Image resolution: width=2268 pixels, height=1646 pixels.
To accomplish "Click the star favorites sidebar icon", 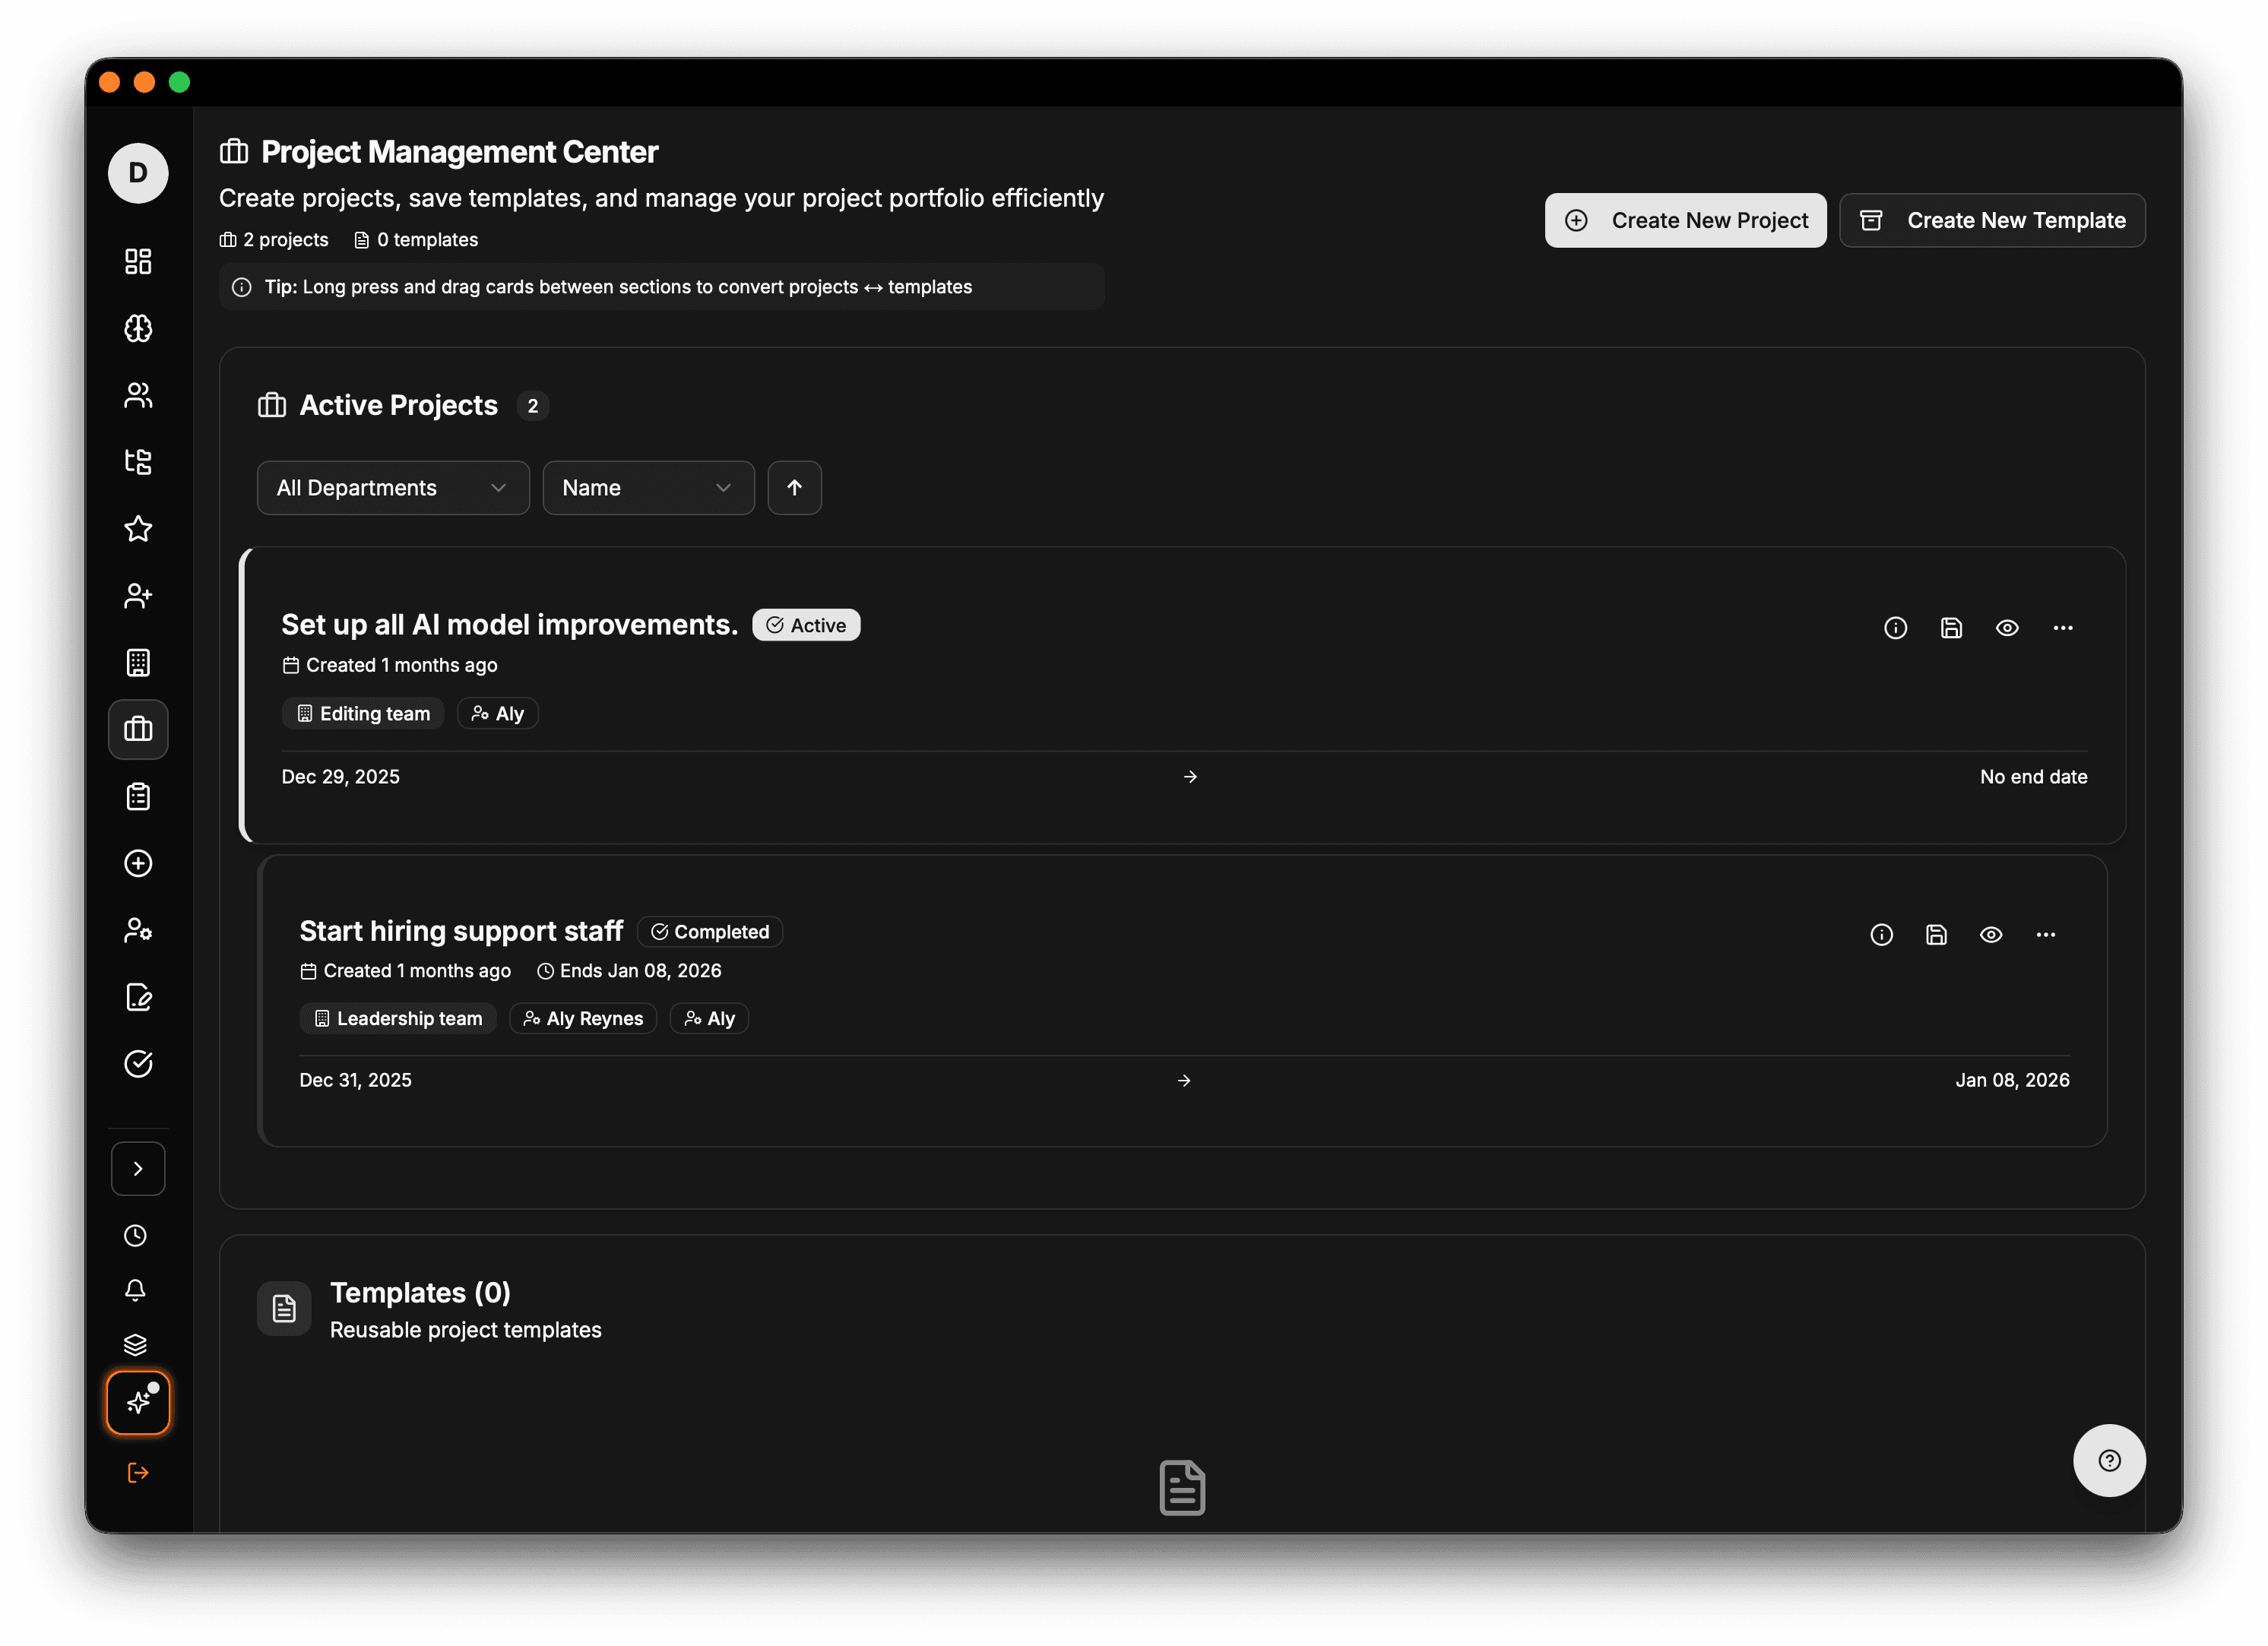I will tap(138, 529).
